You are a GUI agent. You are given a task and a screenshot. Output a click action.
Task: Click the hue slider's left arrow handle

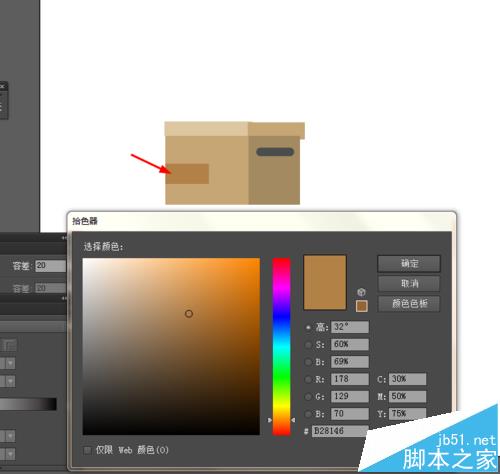coord(270,420)
